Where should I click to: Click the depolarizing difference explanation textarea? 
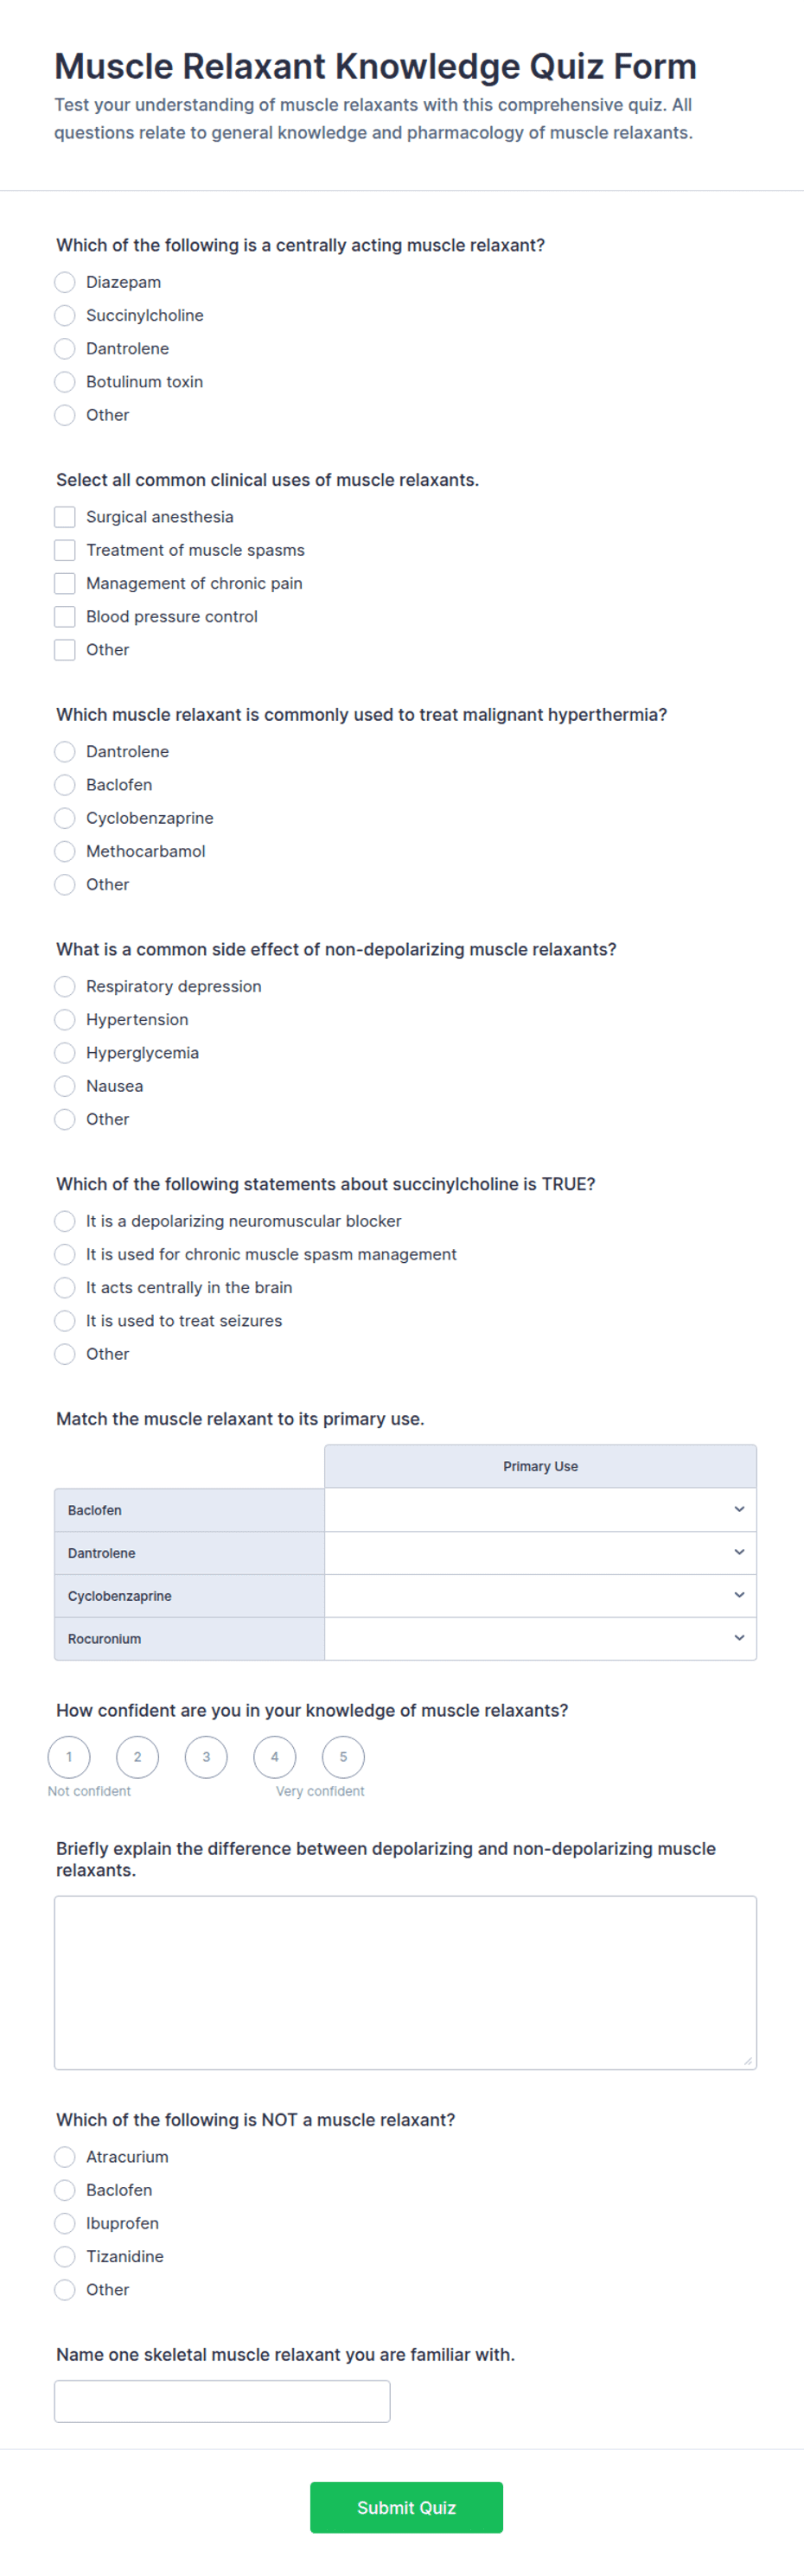pyautogui.click(x=405, y=1983)
